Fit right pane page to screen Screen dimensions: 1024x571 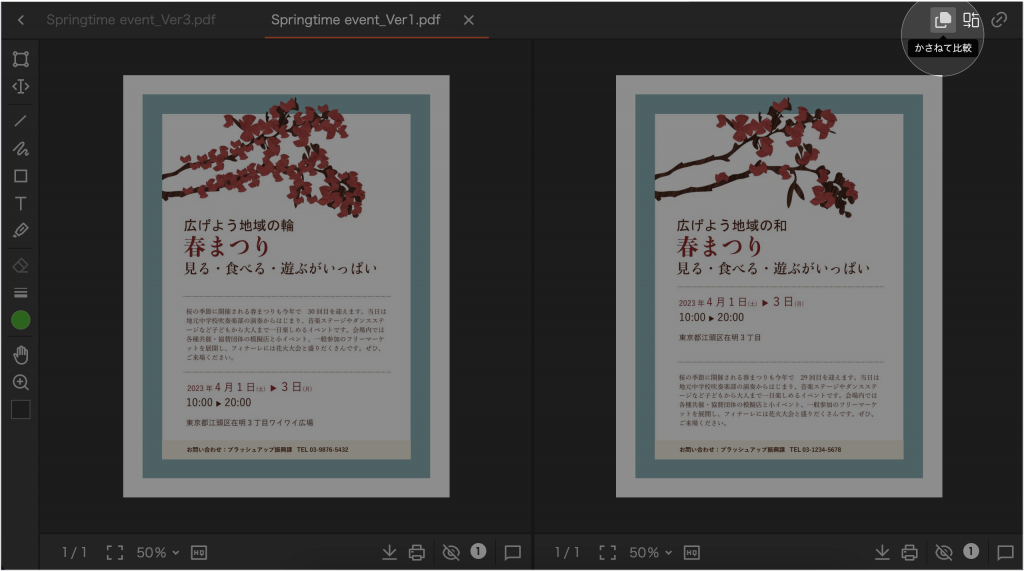[607, 553]
